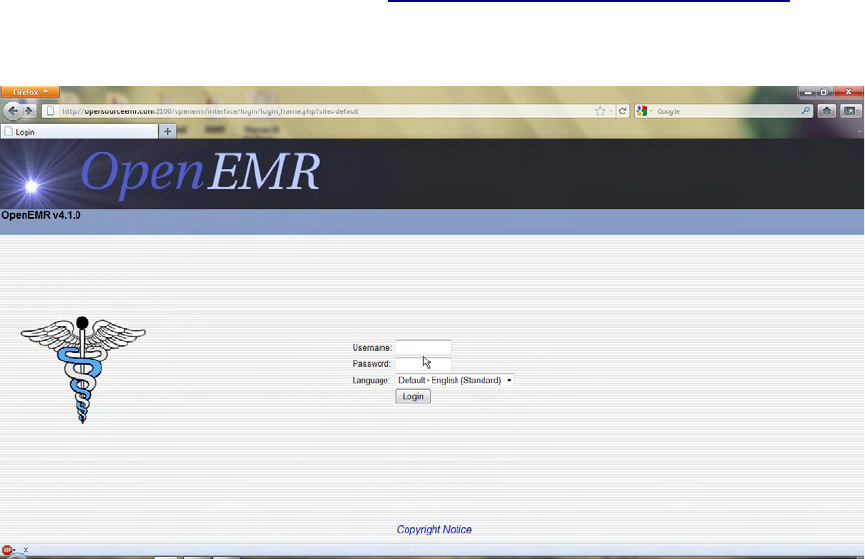
Task: Click the Password input field
Action: [423, 364]
